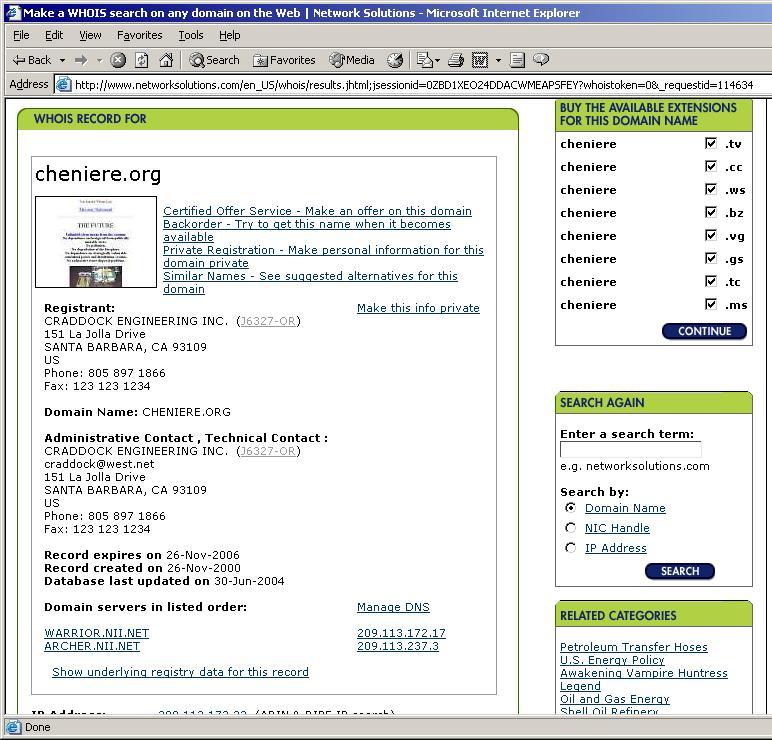Click Make this info private link
The image size is (772, 740).
point(418,308)
